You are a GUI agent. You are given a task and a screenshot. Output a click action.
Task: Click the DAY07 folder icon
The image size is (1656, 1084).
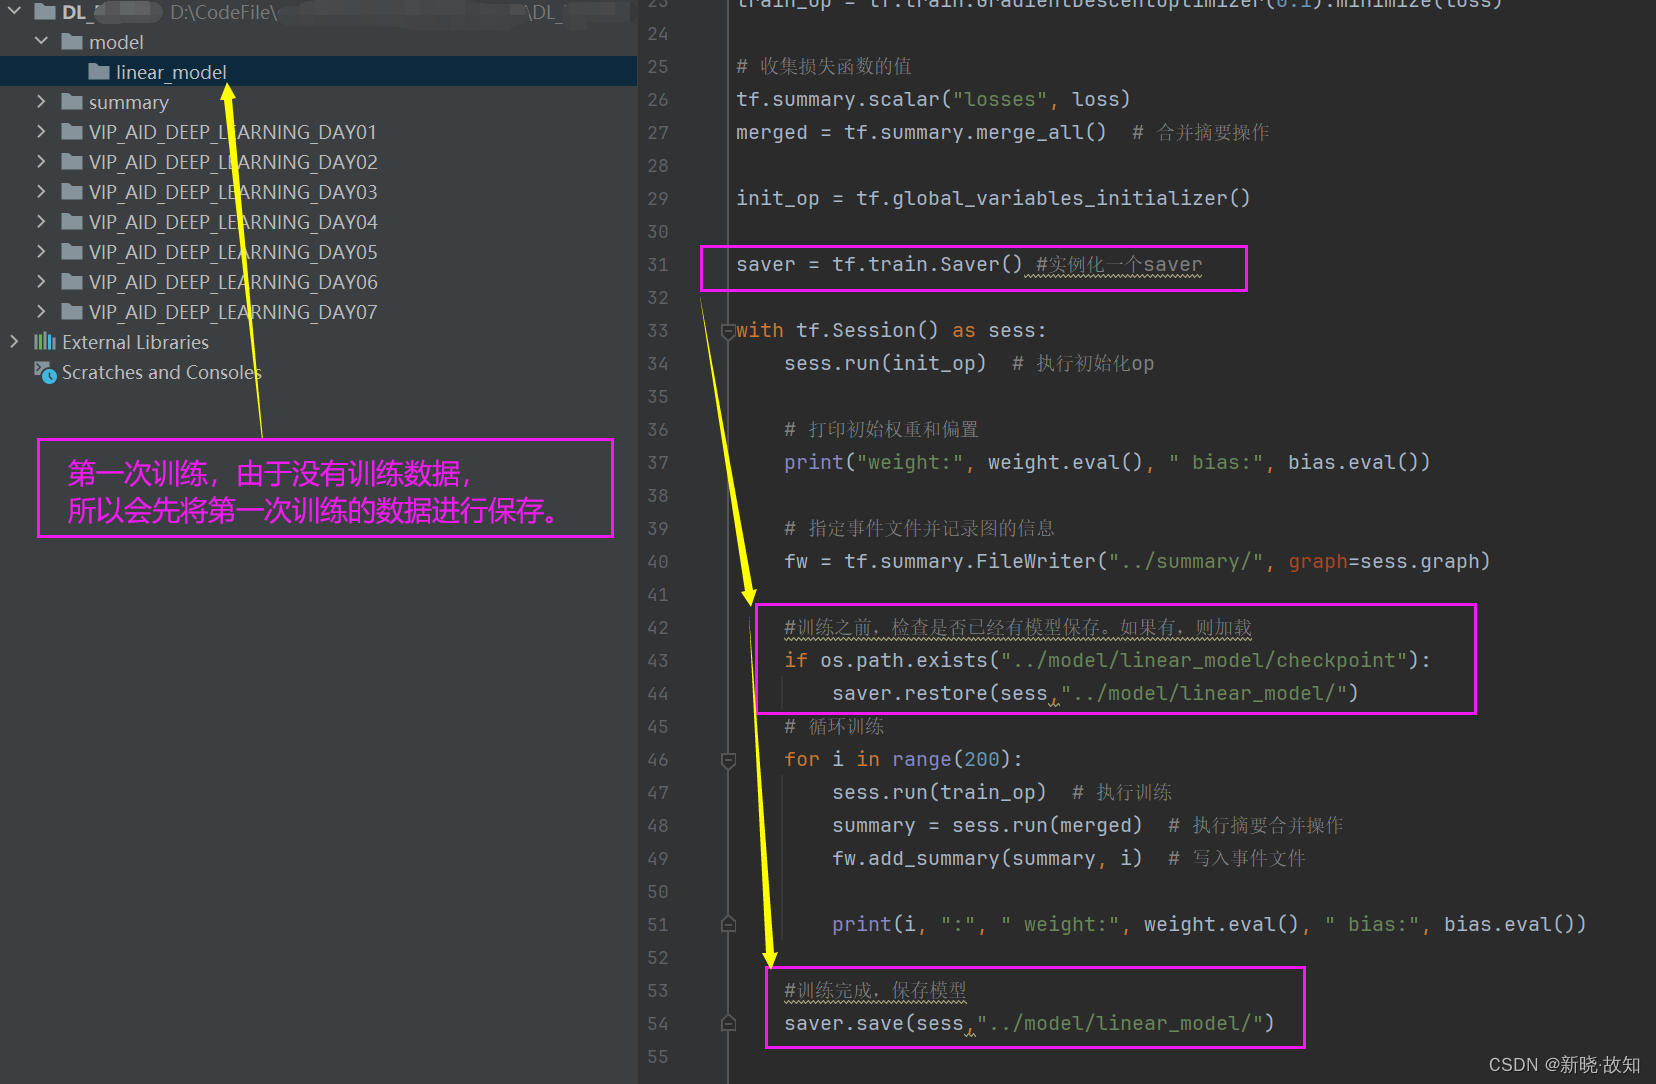(71, 311)
